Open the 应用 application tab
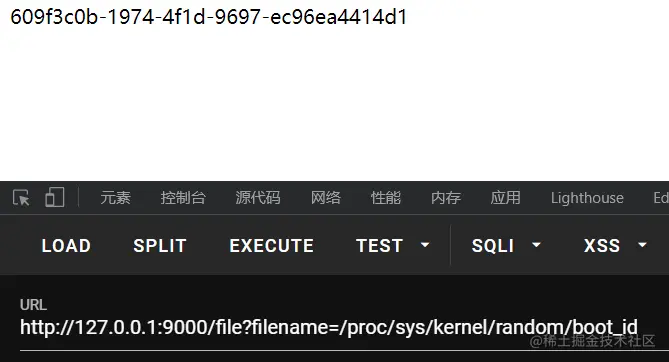The height and width of the screenshot is (362, 669). tap(506, 198)
